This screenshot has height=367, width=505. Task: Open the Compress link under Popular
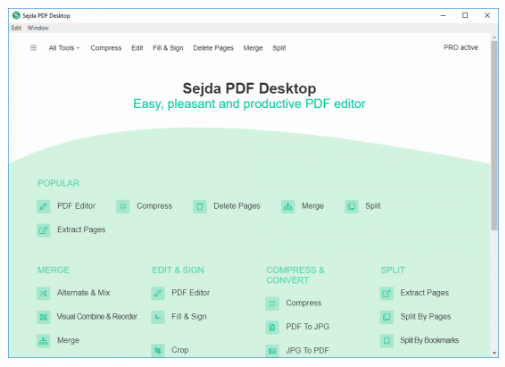pos(154,206)
